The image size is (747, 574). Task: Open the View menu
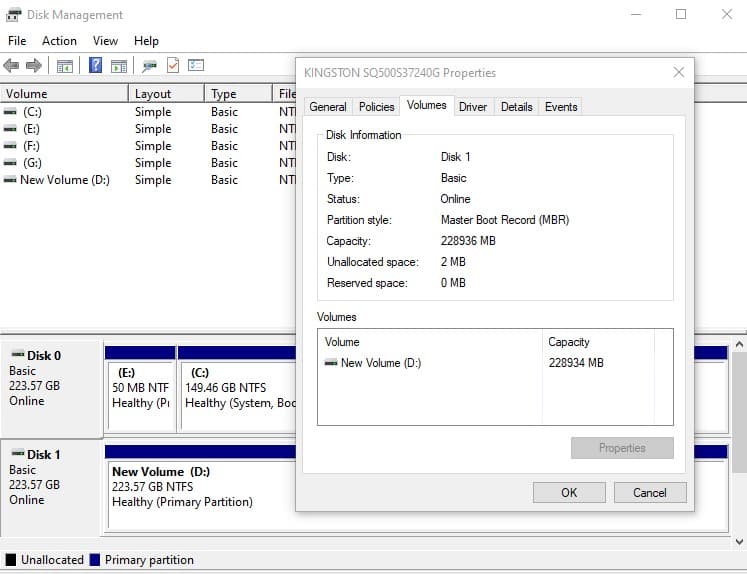[105, 41]
